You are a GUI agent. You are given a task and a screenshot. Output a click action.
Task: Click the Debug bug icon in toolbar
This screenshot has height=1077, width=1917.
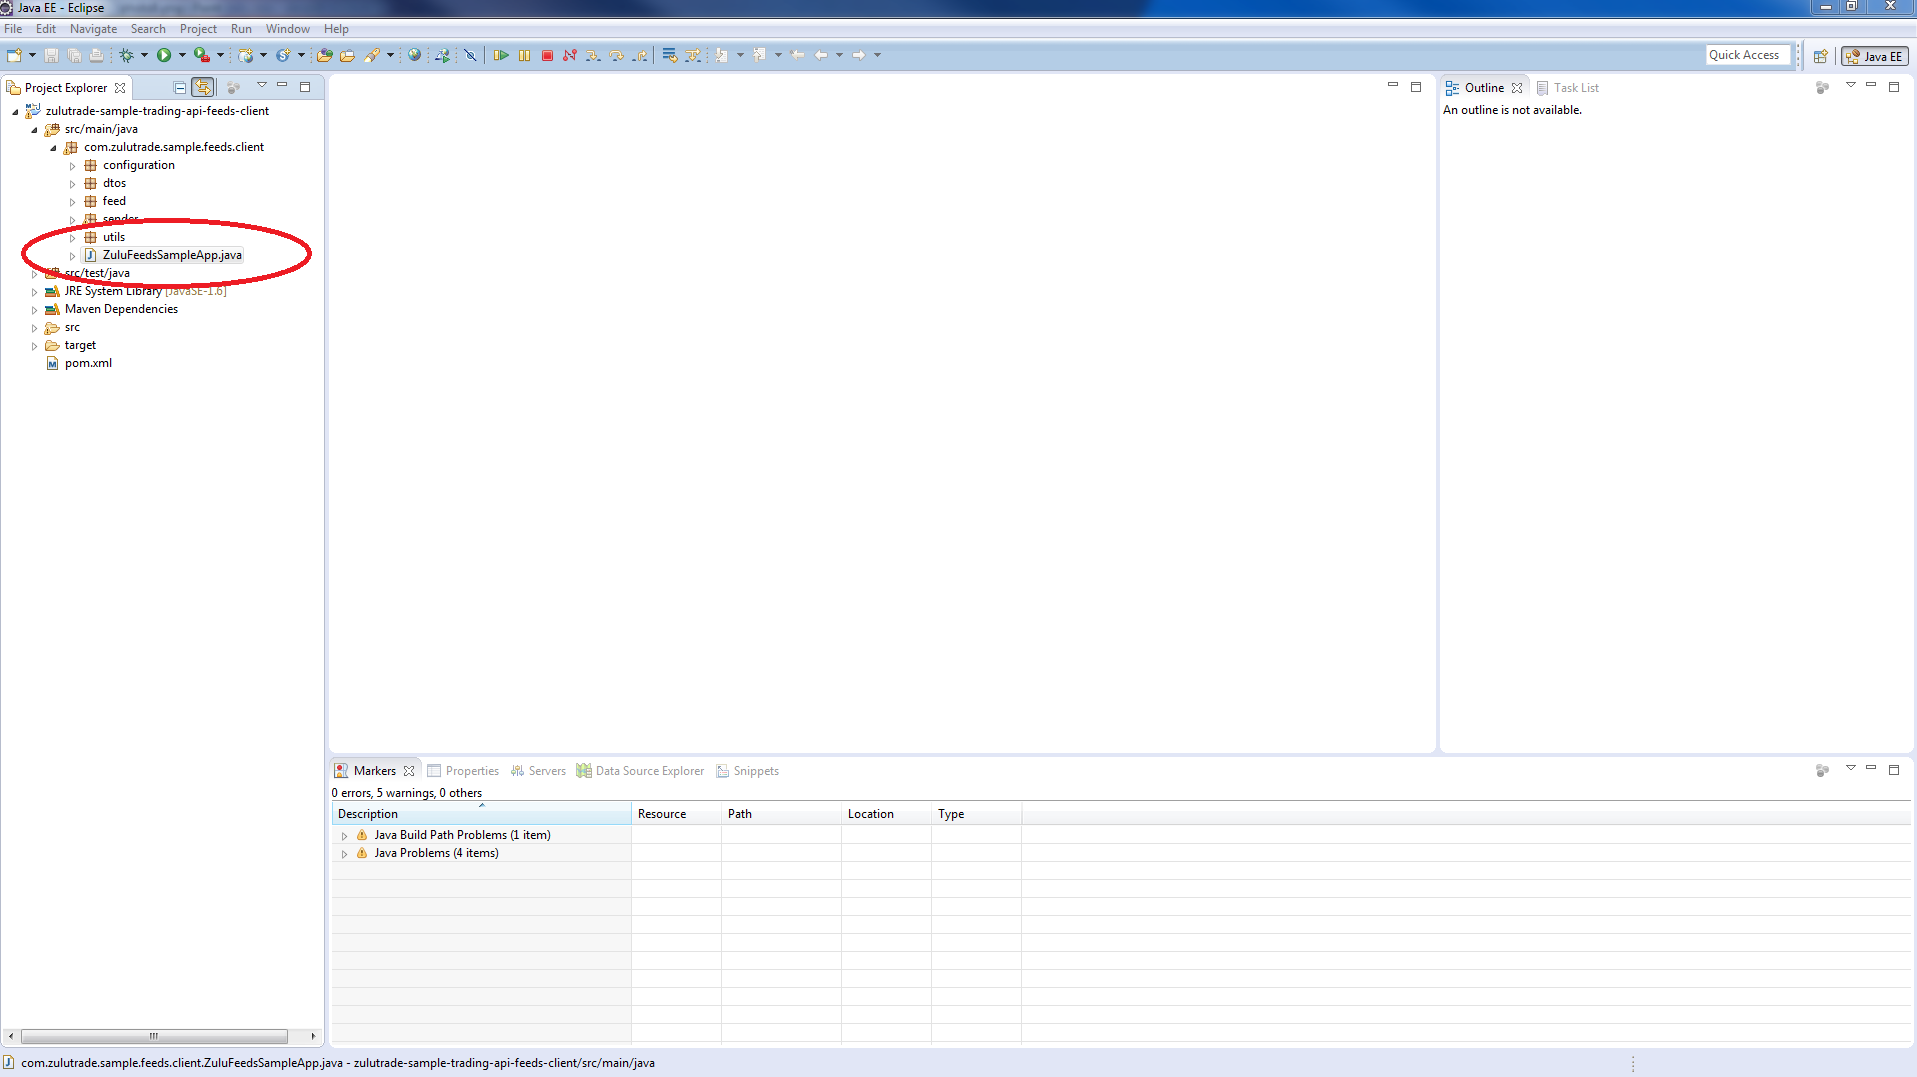click(126, 56)
